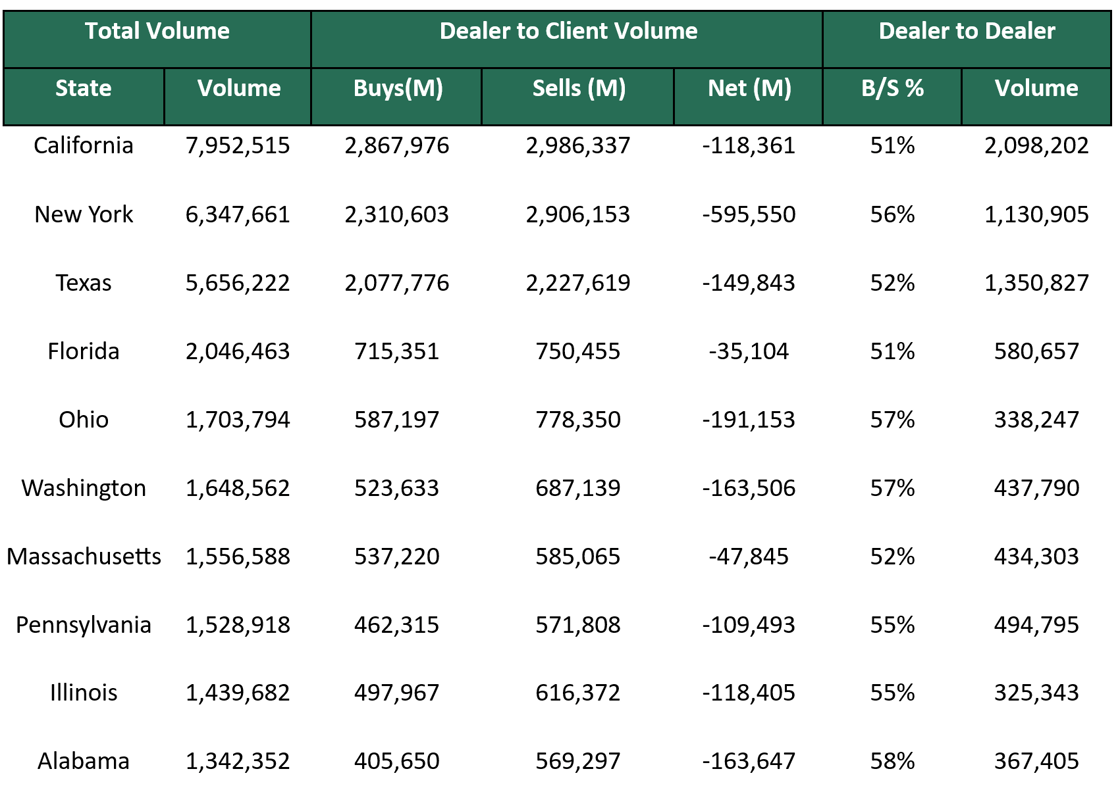Image resolution: width=1120 pixels, height=792 pixels.
Task: Click the Texas state cell
Action: coord(84,283)
